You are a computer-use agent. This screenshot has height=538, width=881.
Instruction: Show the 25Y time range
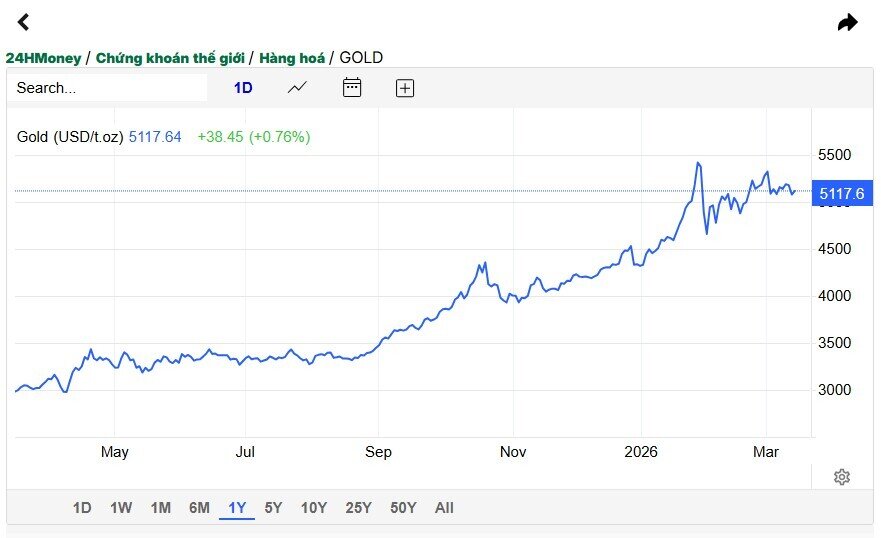click(x=358, y=508)
